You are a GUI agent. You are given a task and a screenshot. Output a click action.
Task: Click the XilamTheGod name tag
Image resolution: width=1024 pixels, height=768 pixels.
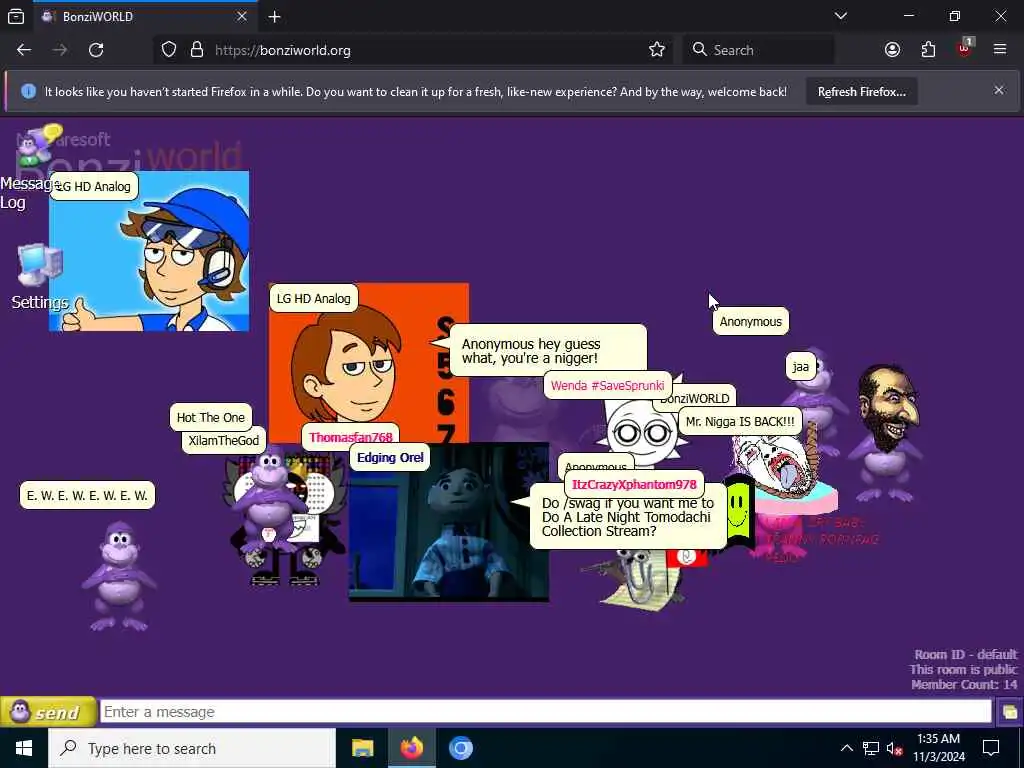(x=223, y=441)
